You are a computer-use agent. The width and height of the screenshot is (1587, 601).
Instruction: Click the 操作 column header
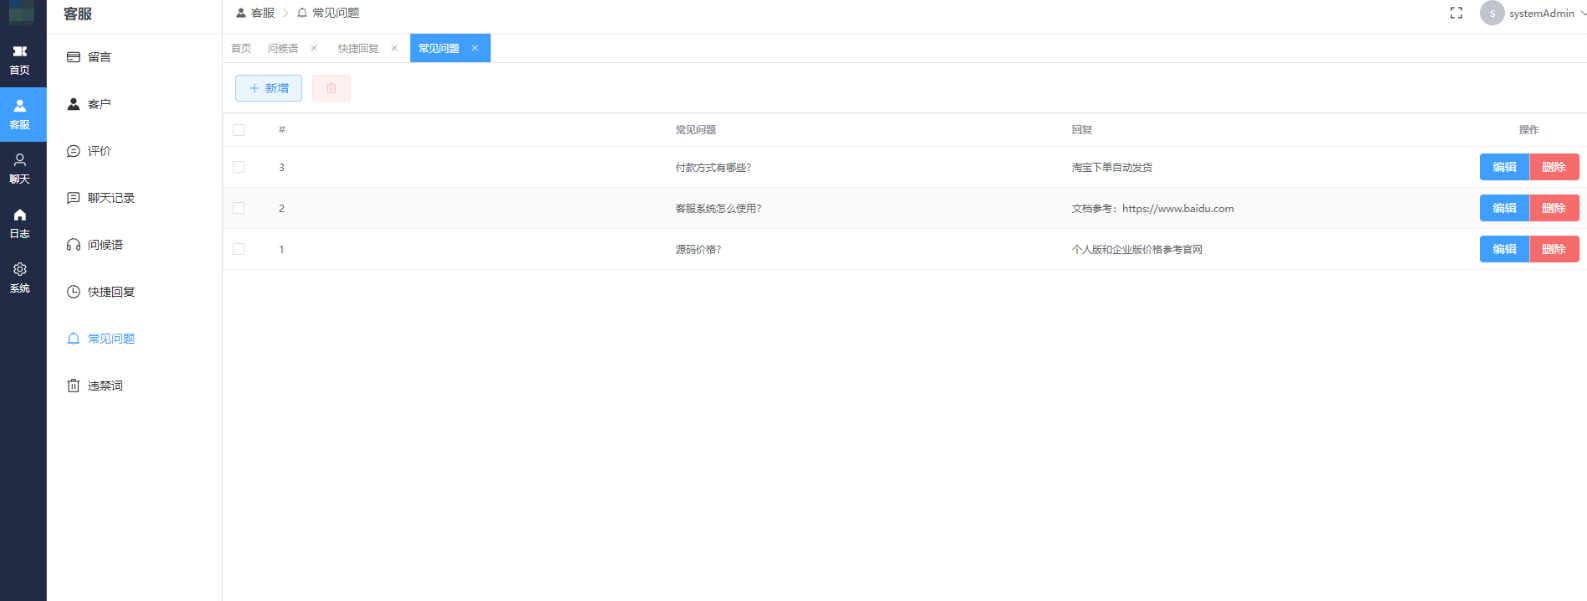(x=1529, y=130)
